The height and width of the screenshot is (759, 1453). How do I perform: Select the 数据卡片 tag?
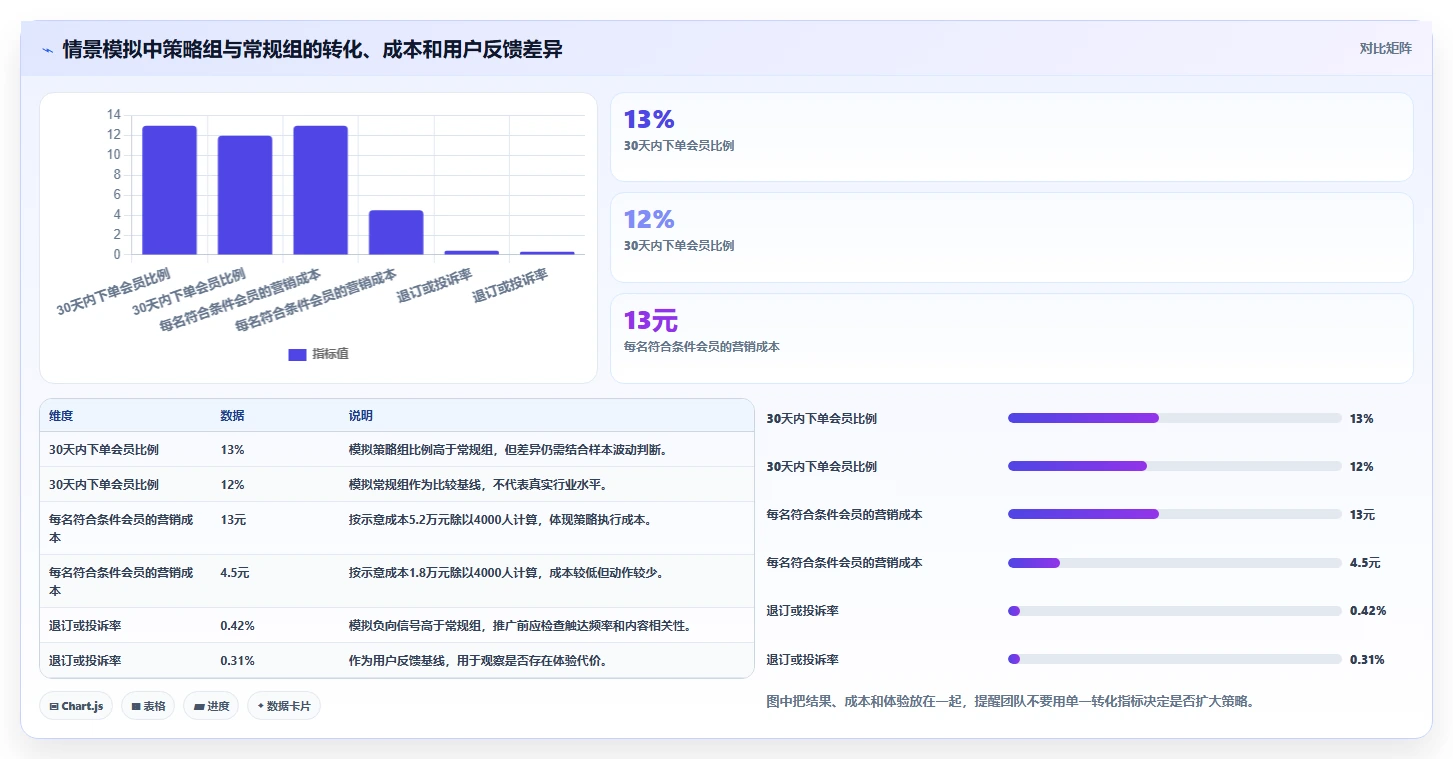284,706
